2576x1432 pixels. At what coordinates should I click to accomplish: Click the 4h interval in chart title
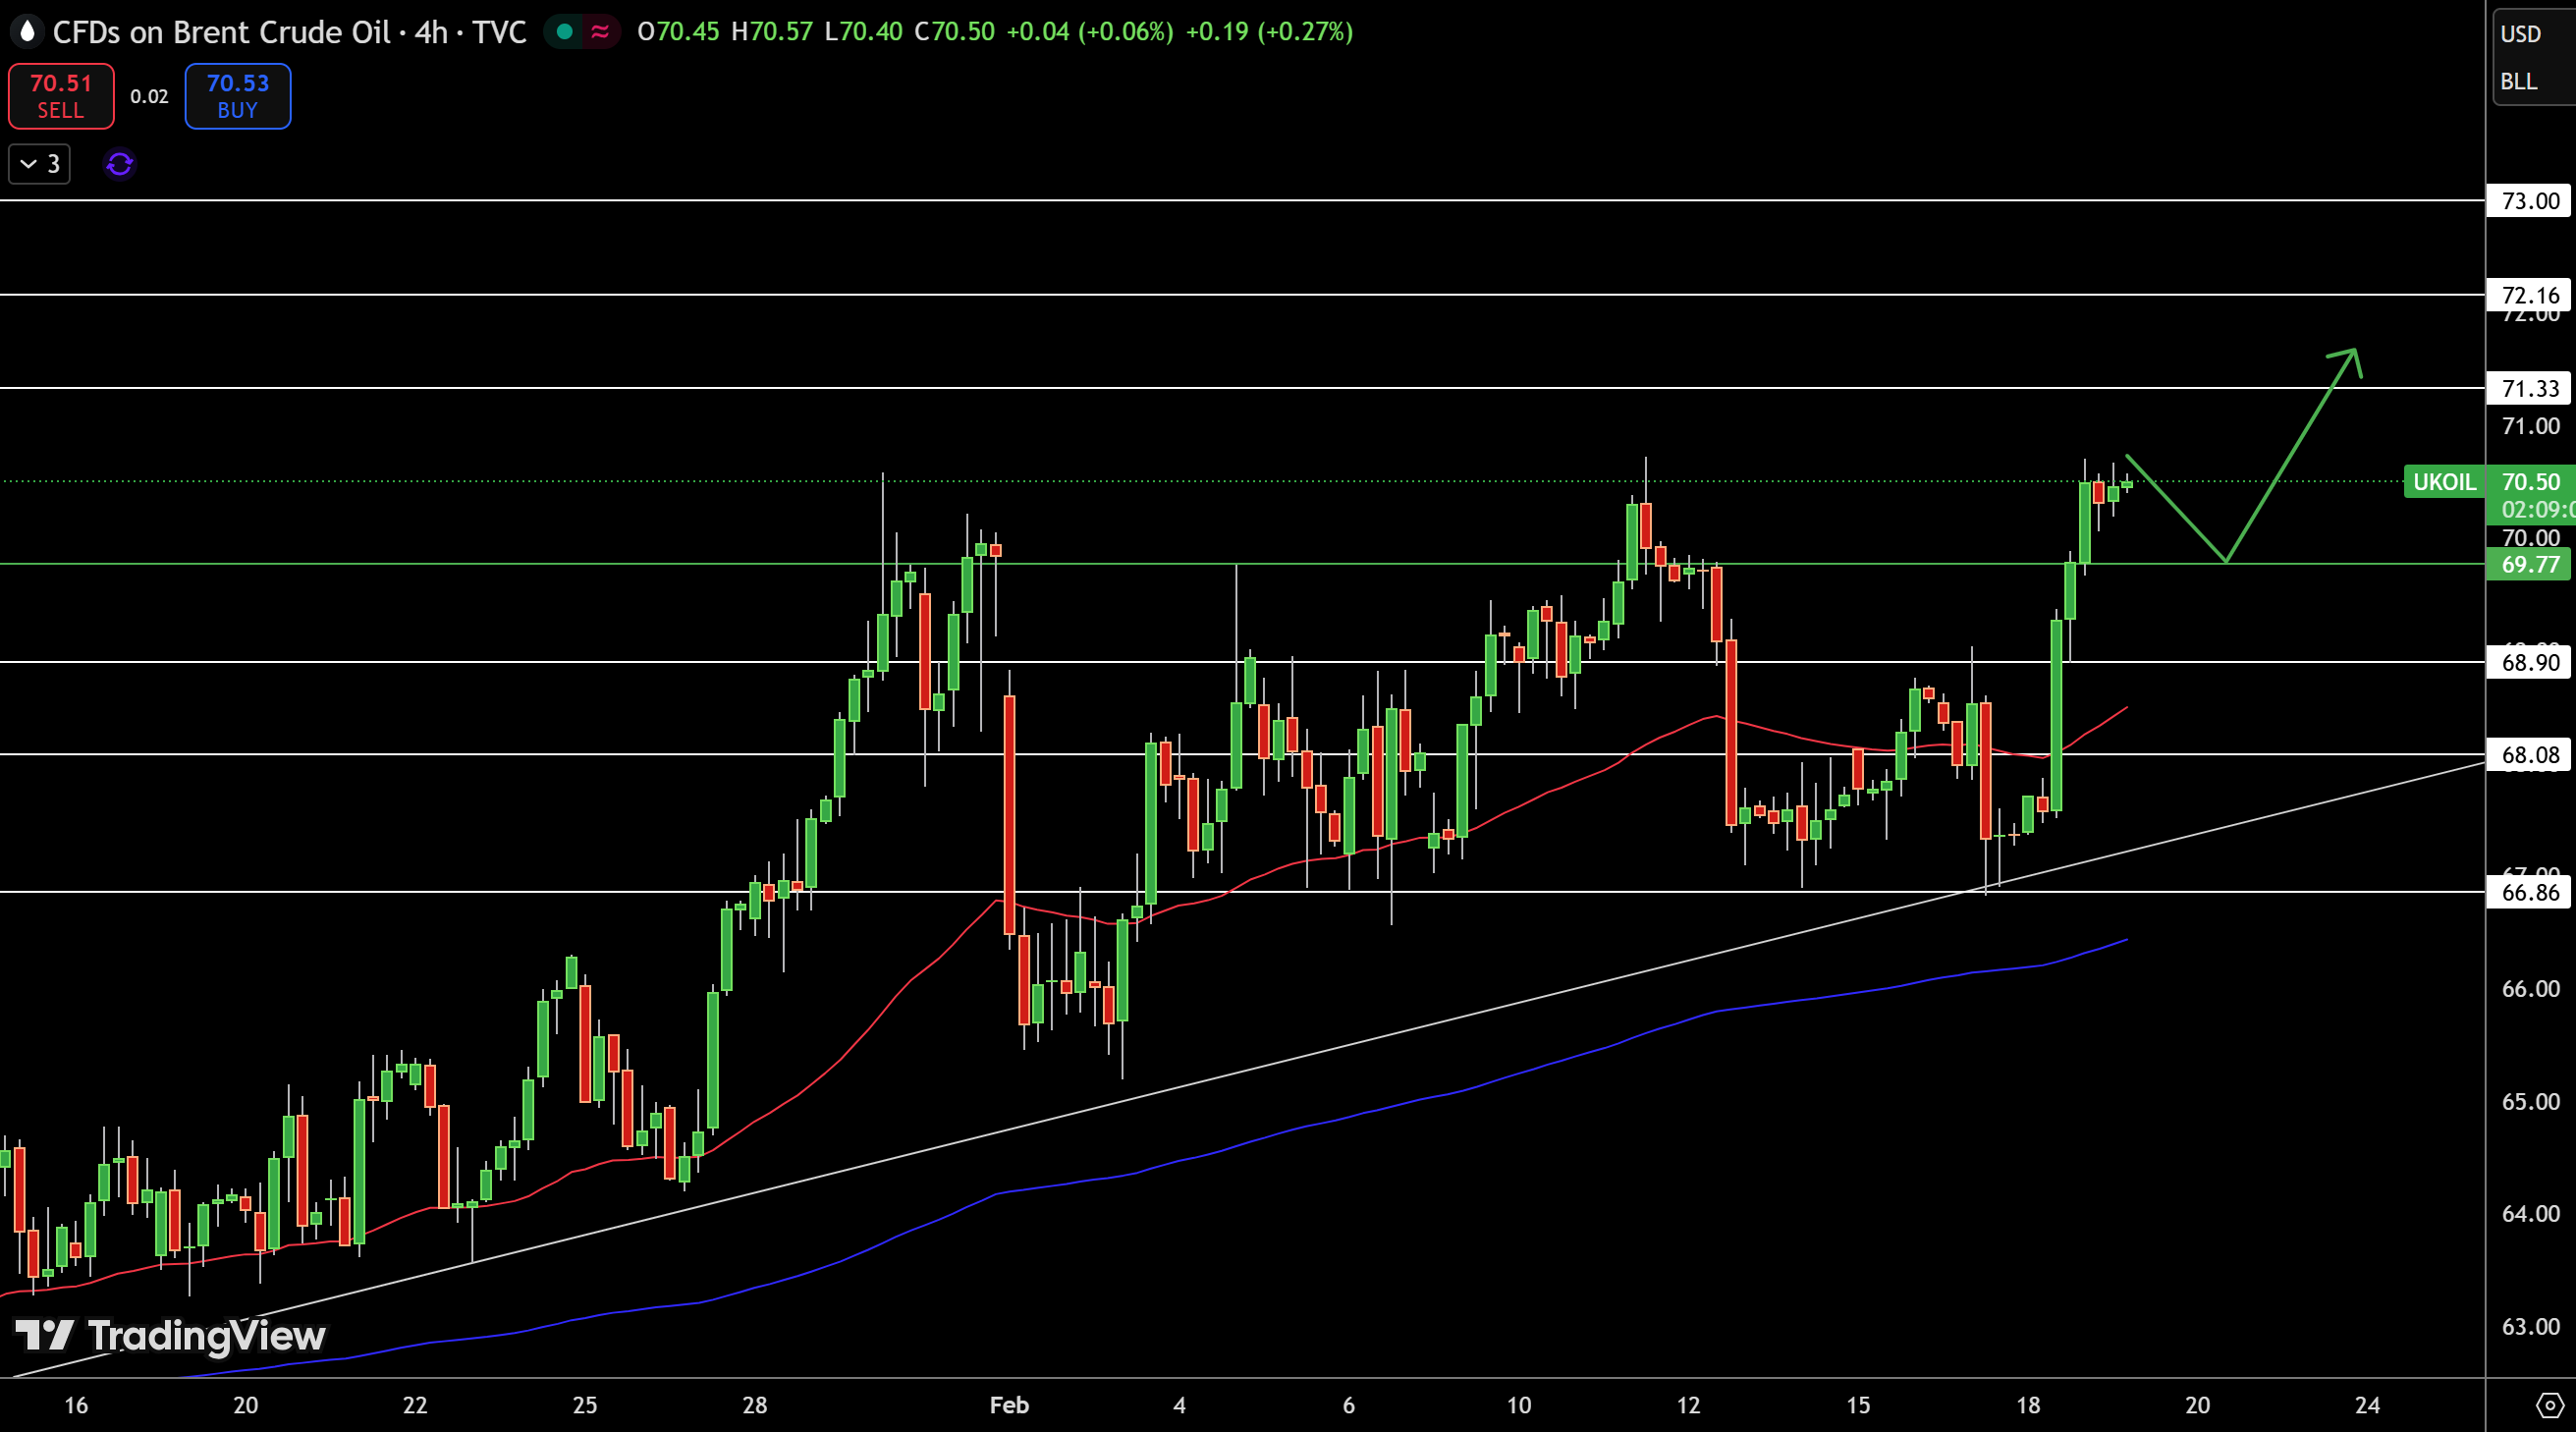431,32
